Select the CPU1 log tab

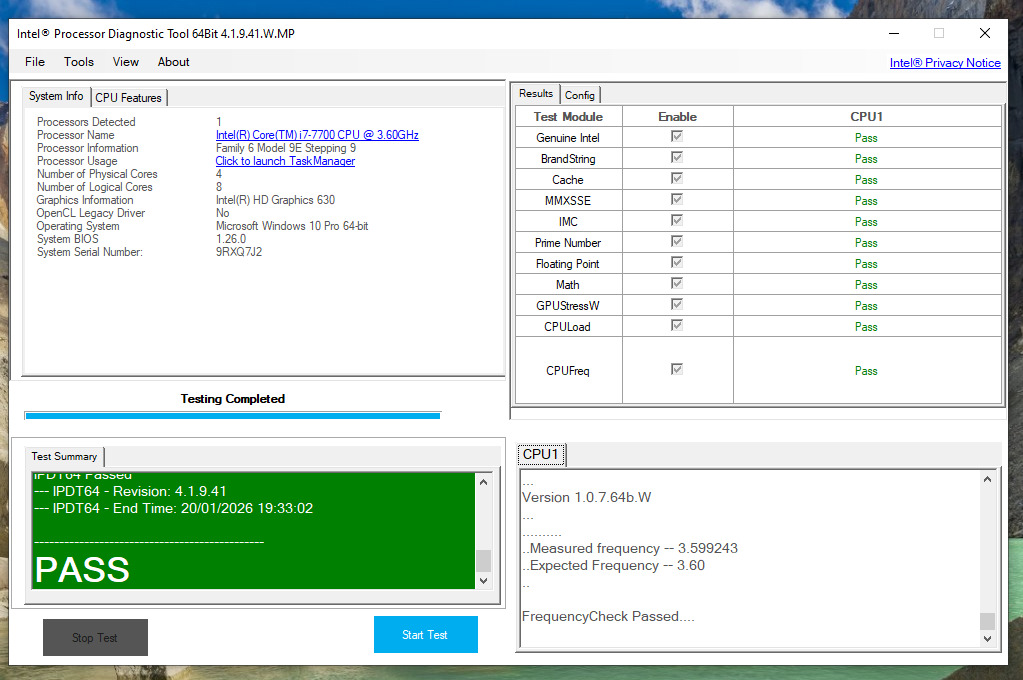pos(541,454)
